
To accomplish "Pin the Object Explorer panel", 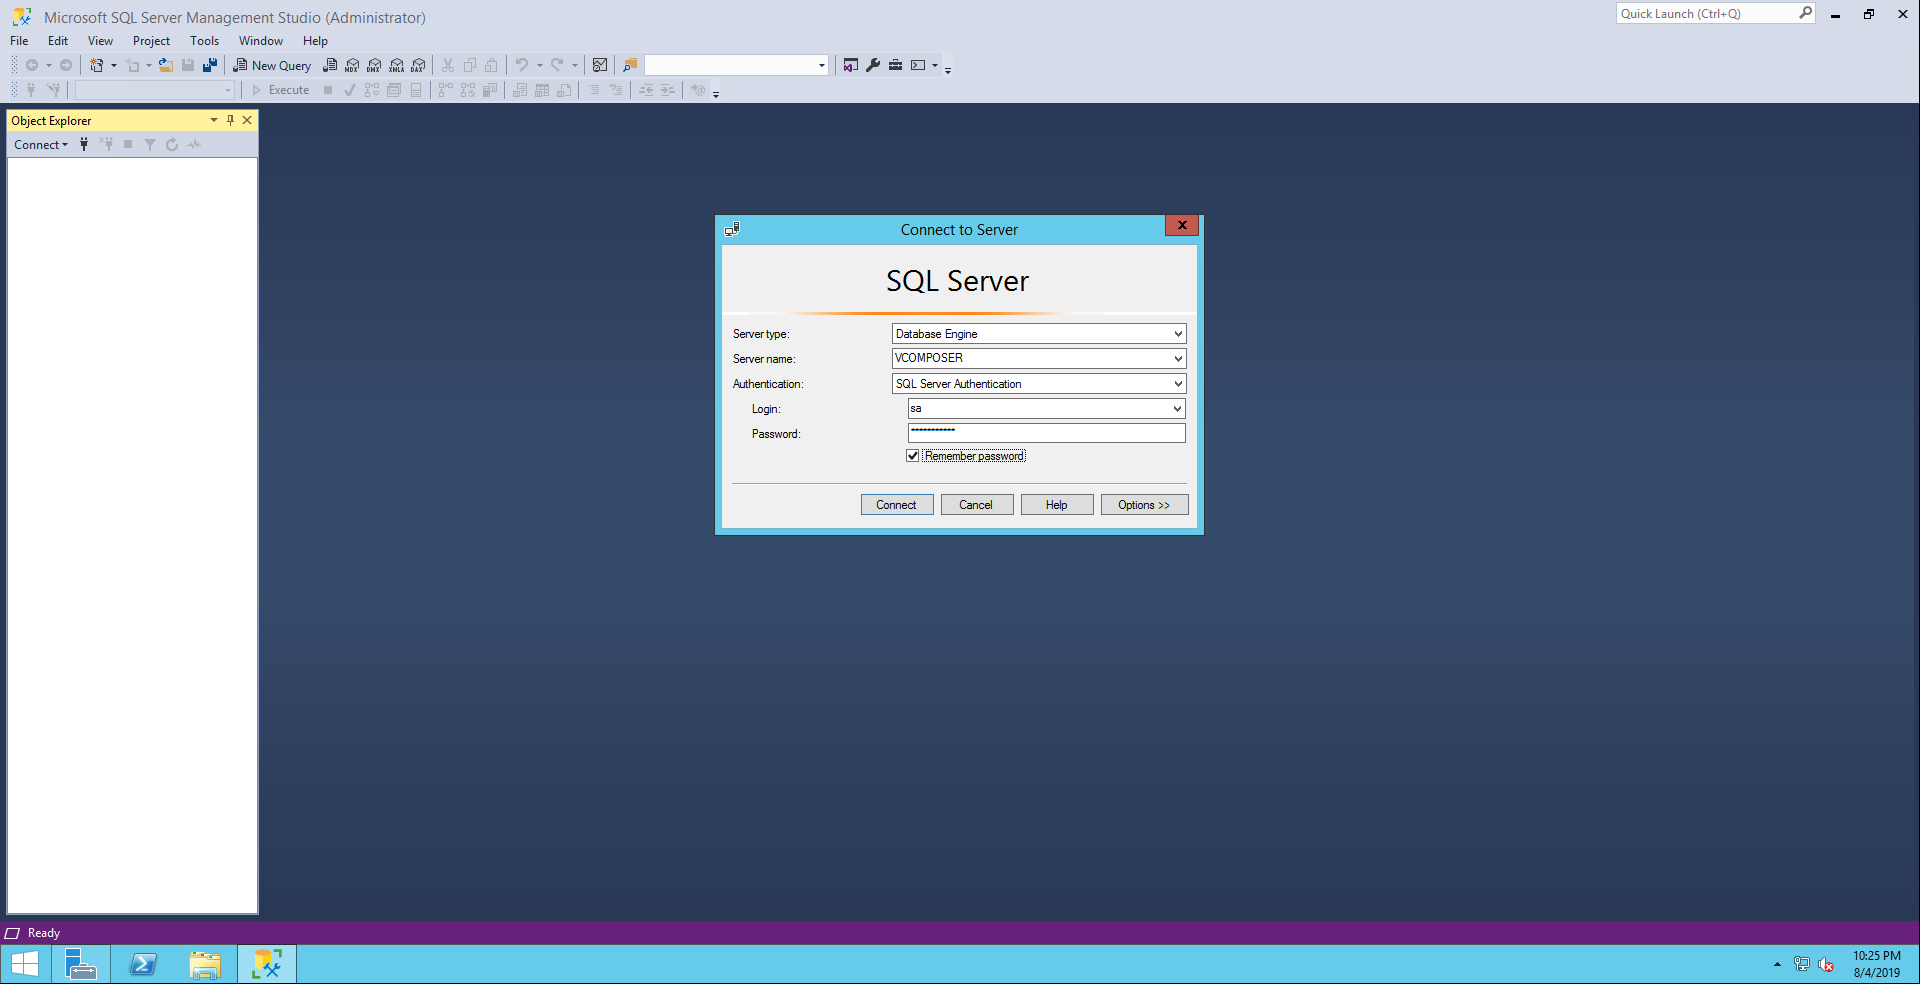I will pyautogui.click(x=230, y=120).
